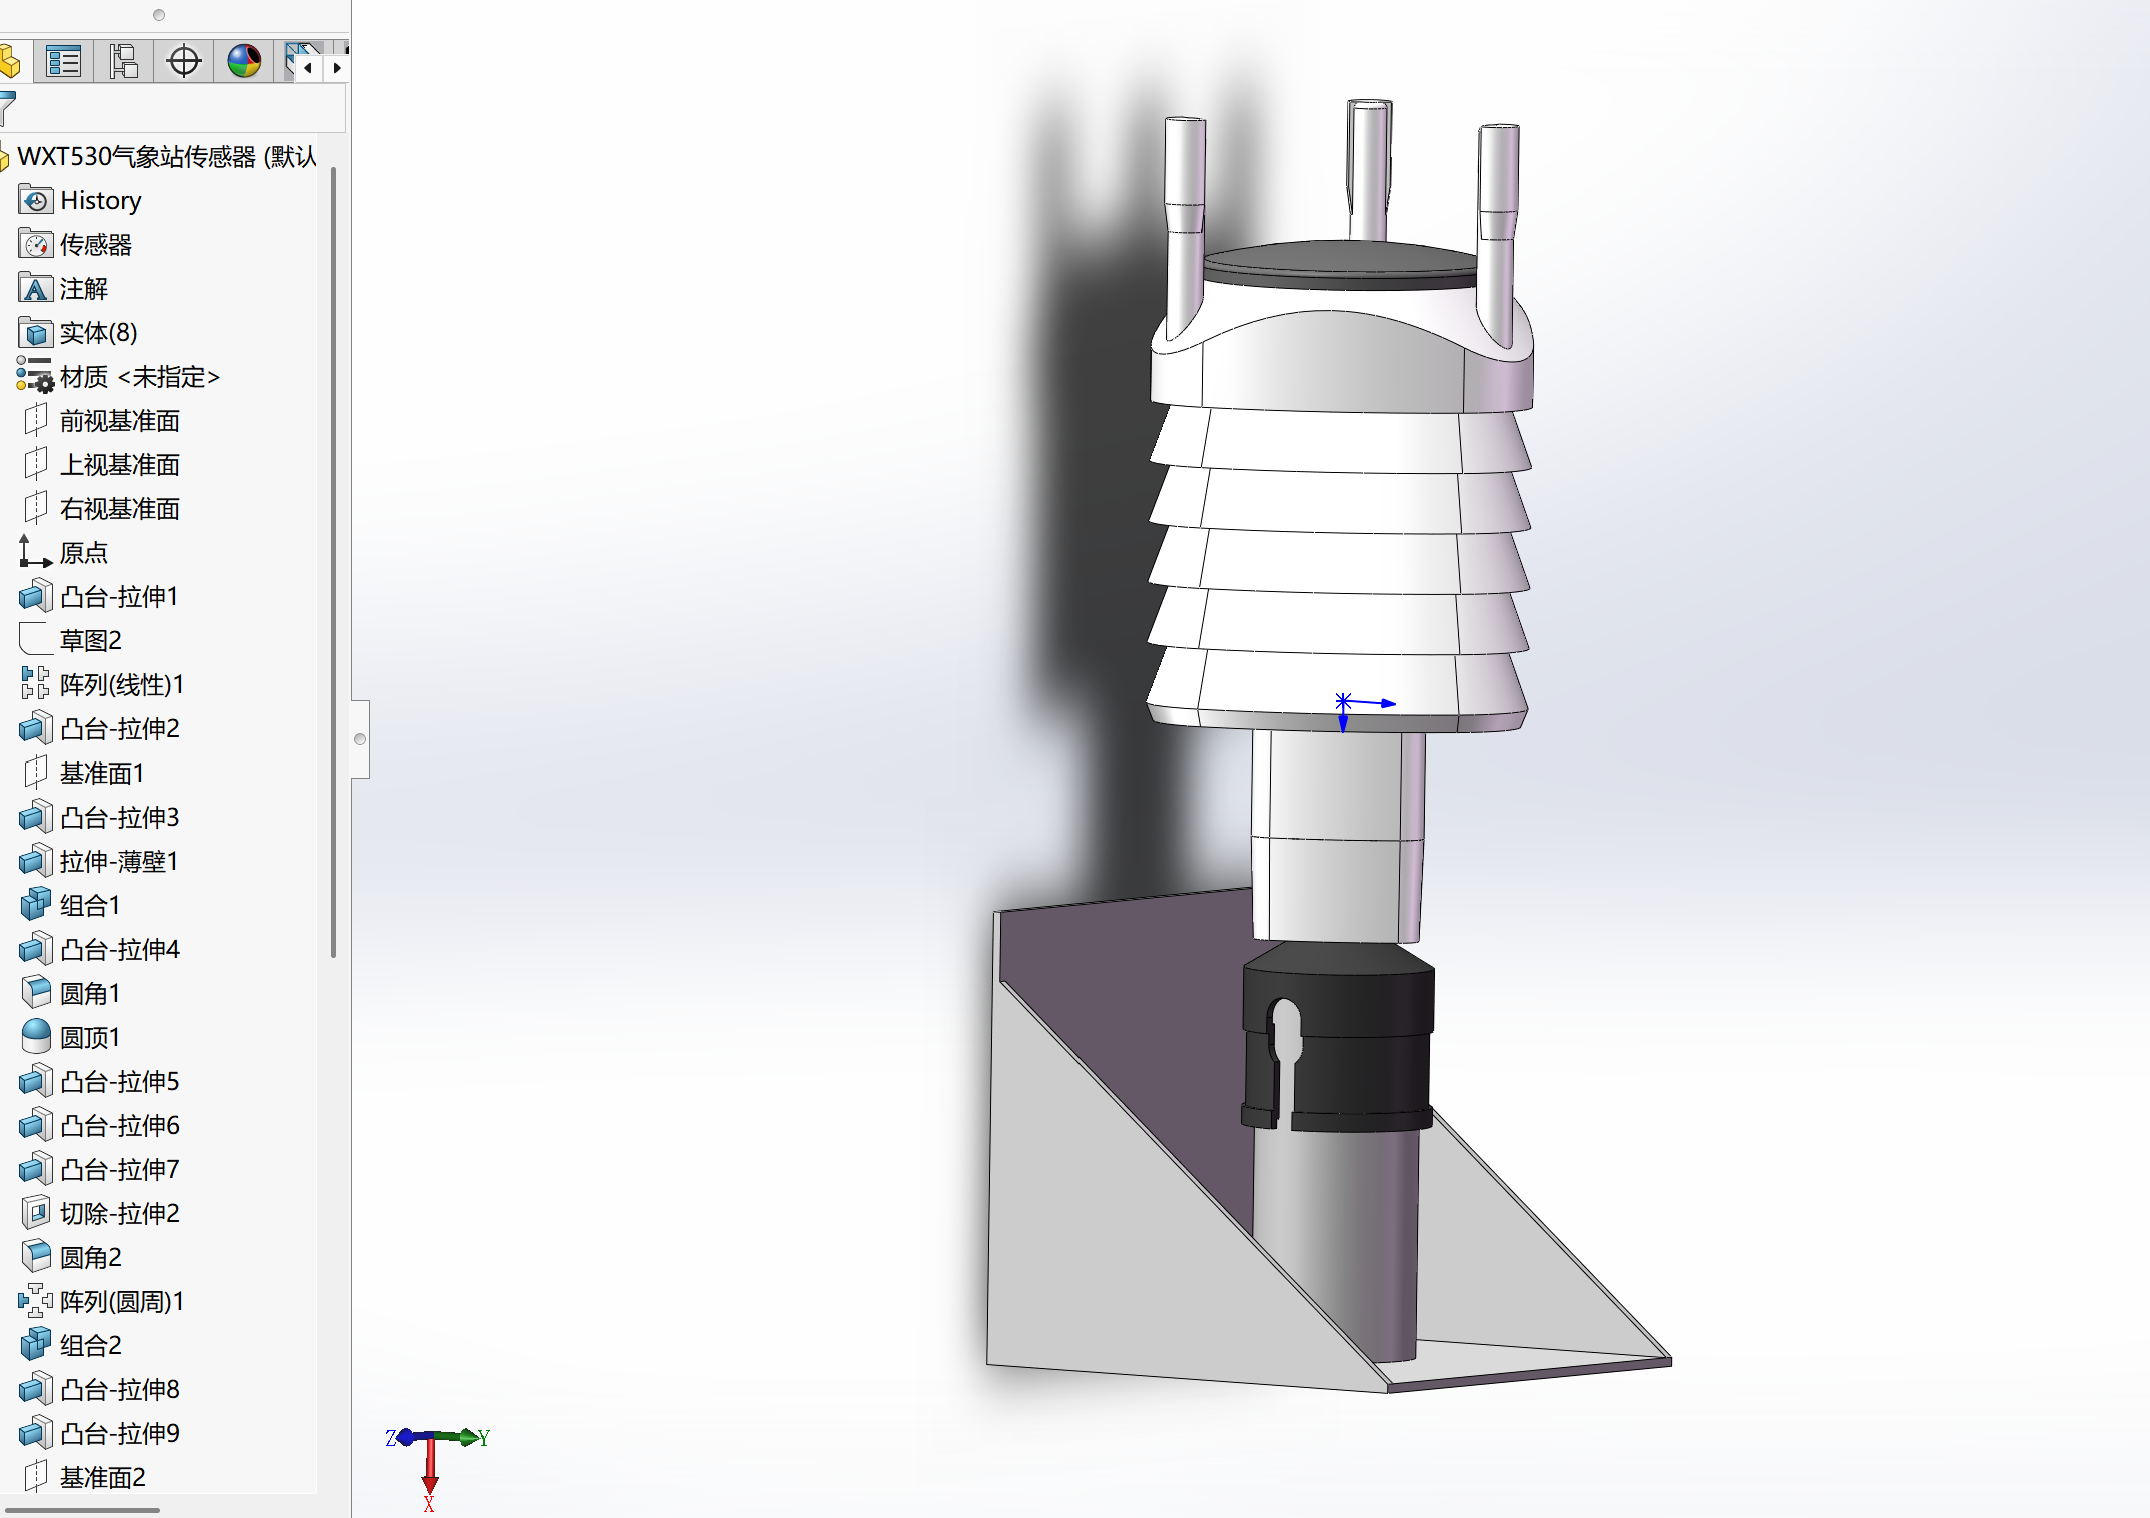The width and height of the screenshot is (2150, 1518).
Task: Click the 圆角1 fillet icon
Action: coord(36,993)
